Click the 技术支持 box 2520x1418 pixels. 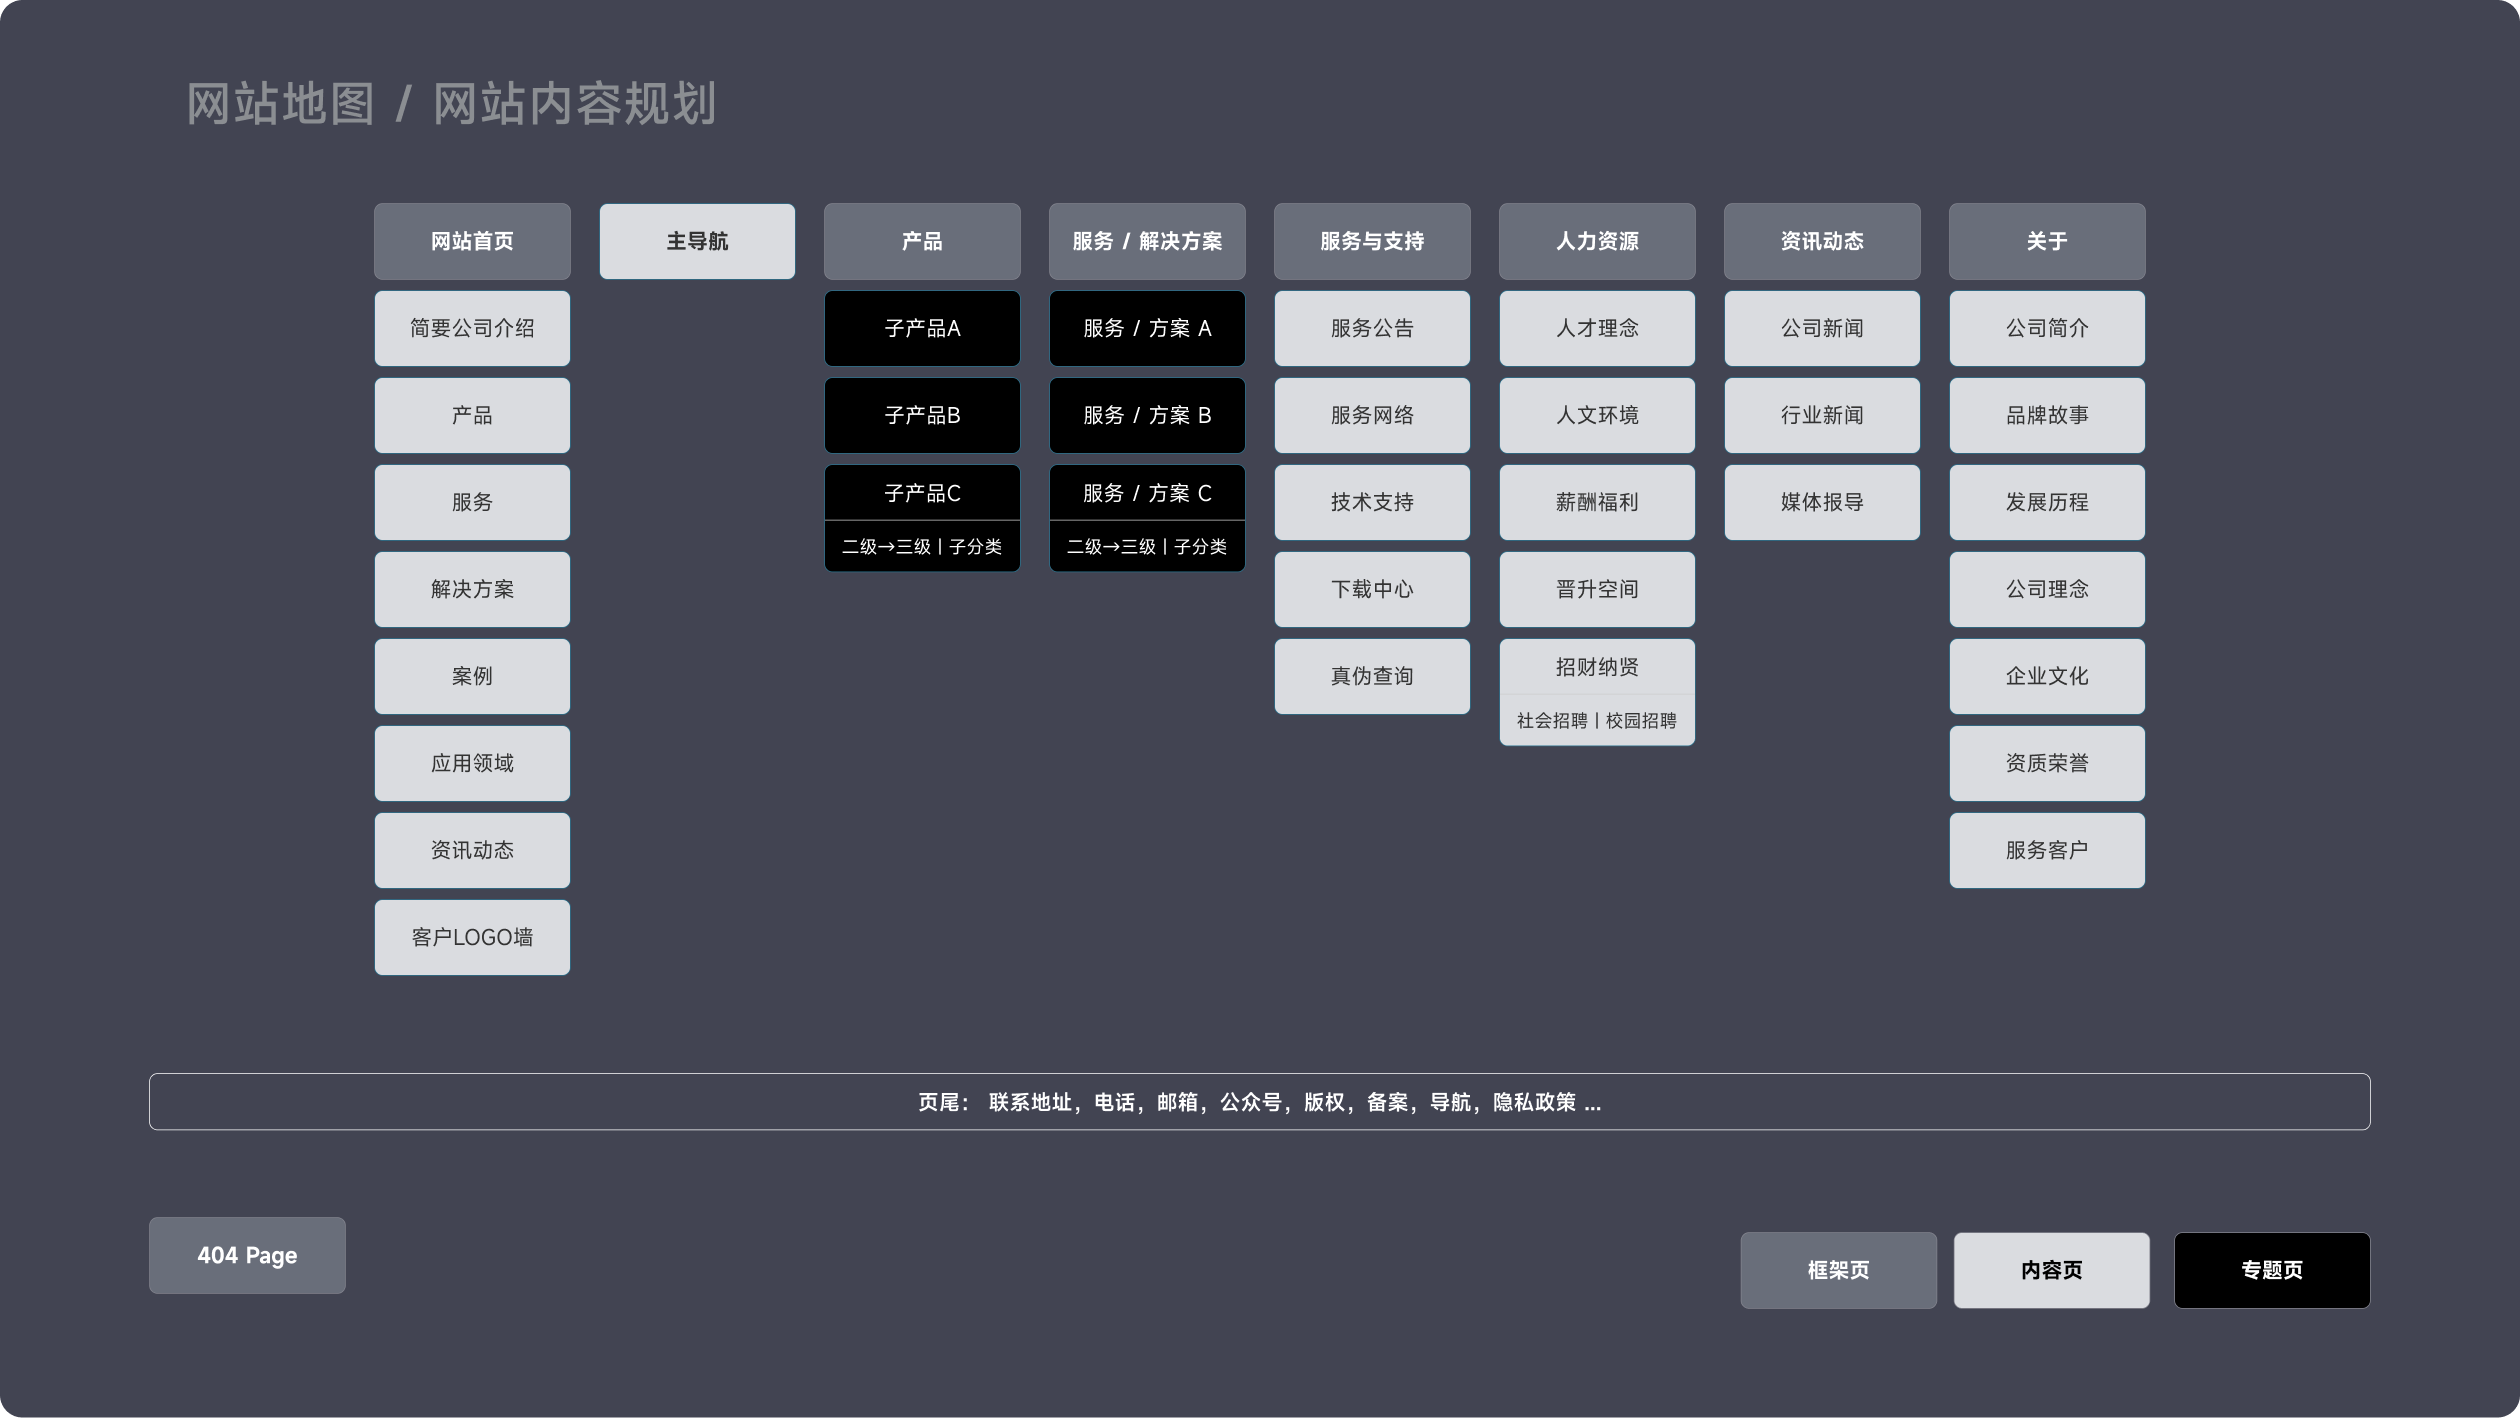pyautogui.click(x=1371, y=502)
